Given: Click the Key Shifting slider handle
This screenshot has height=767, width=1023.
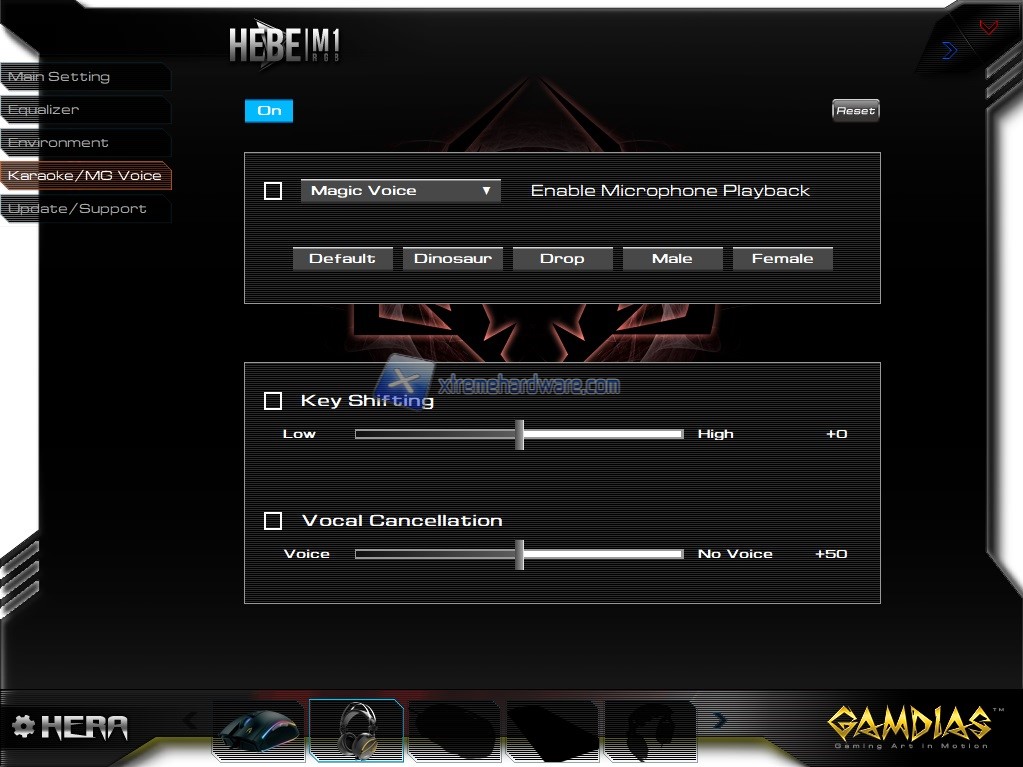Looking at the screenshot, I should point(519,434).
